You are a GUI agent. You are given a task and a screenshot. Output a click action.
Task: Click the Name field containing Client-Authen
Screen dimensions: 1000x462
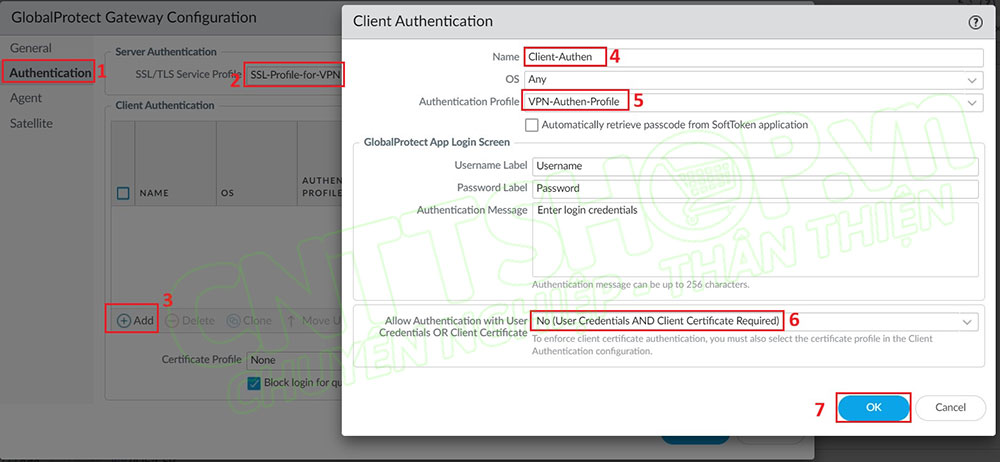pyautogui.click(x=753, y=57)
